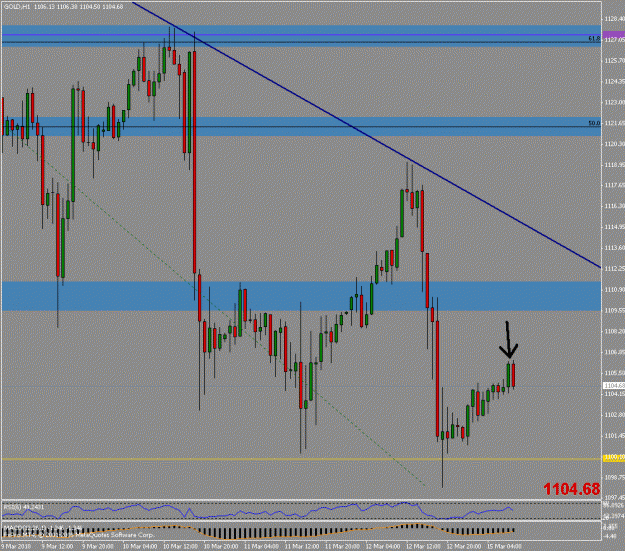Click the purple price tag on the axis
625x551 pixels.
pos(613,36)
